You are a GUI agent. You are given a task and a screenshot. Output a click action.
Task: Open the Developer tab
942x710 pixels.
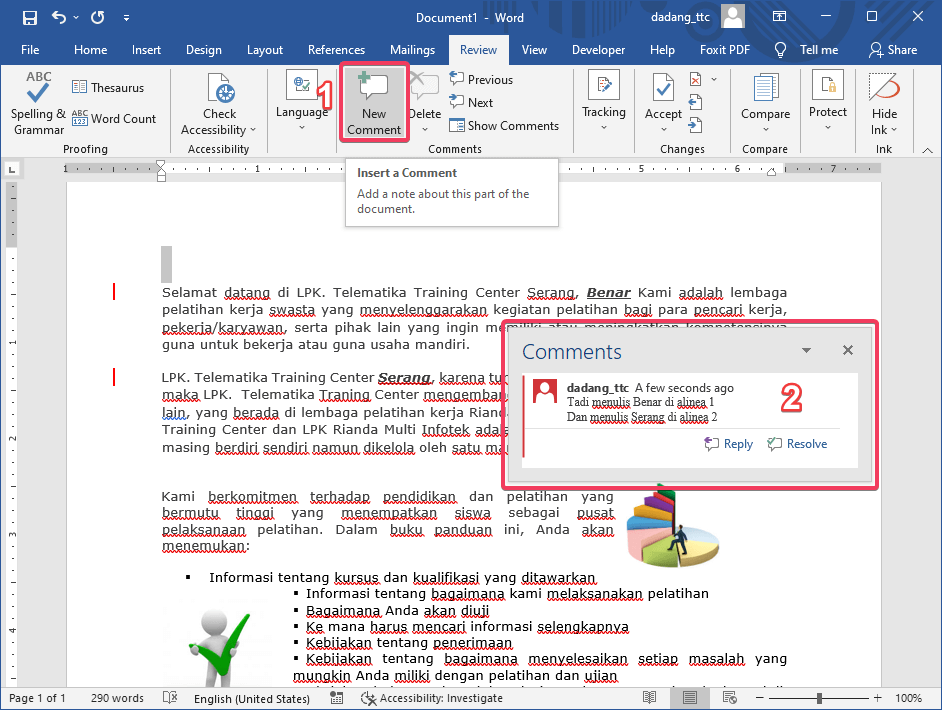coord(598,49)
